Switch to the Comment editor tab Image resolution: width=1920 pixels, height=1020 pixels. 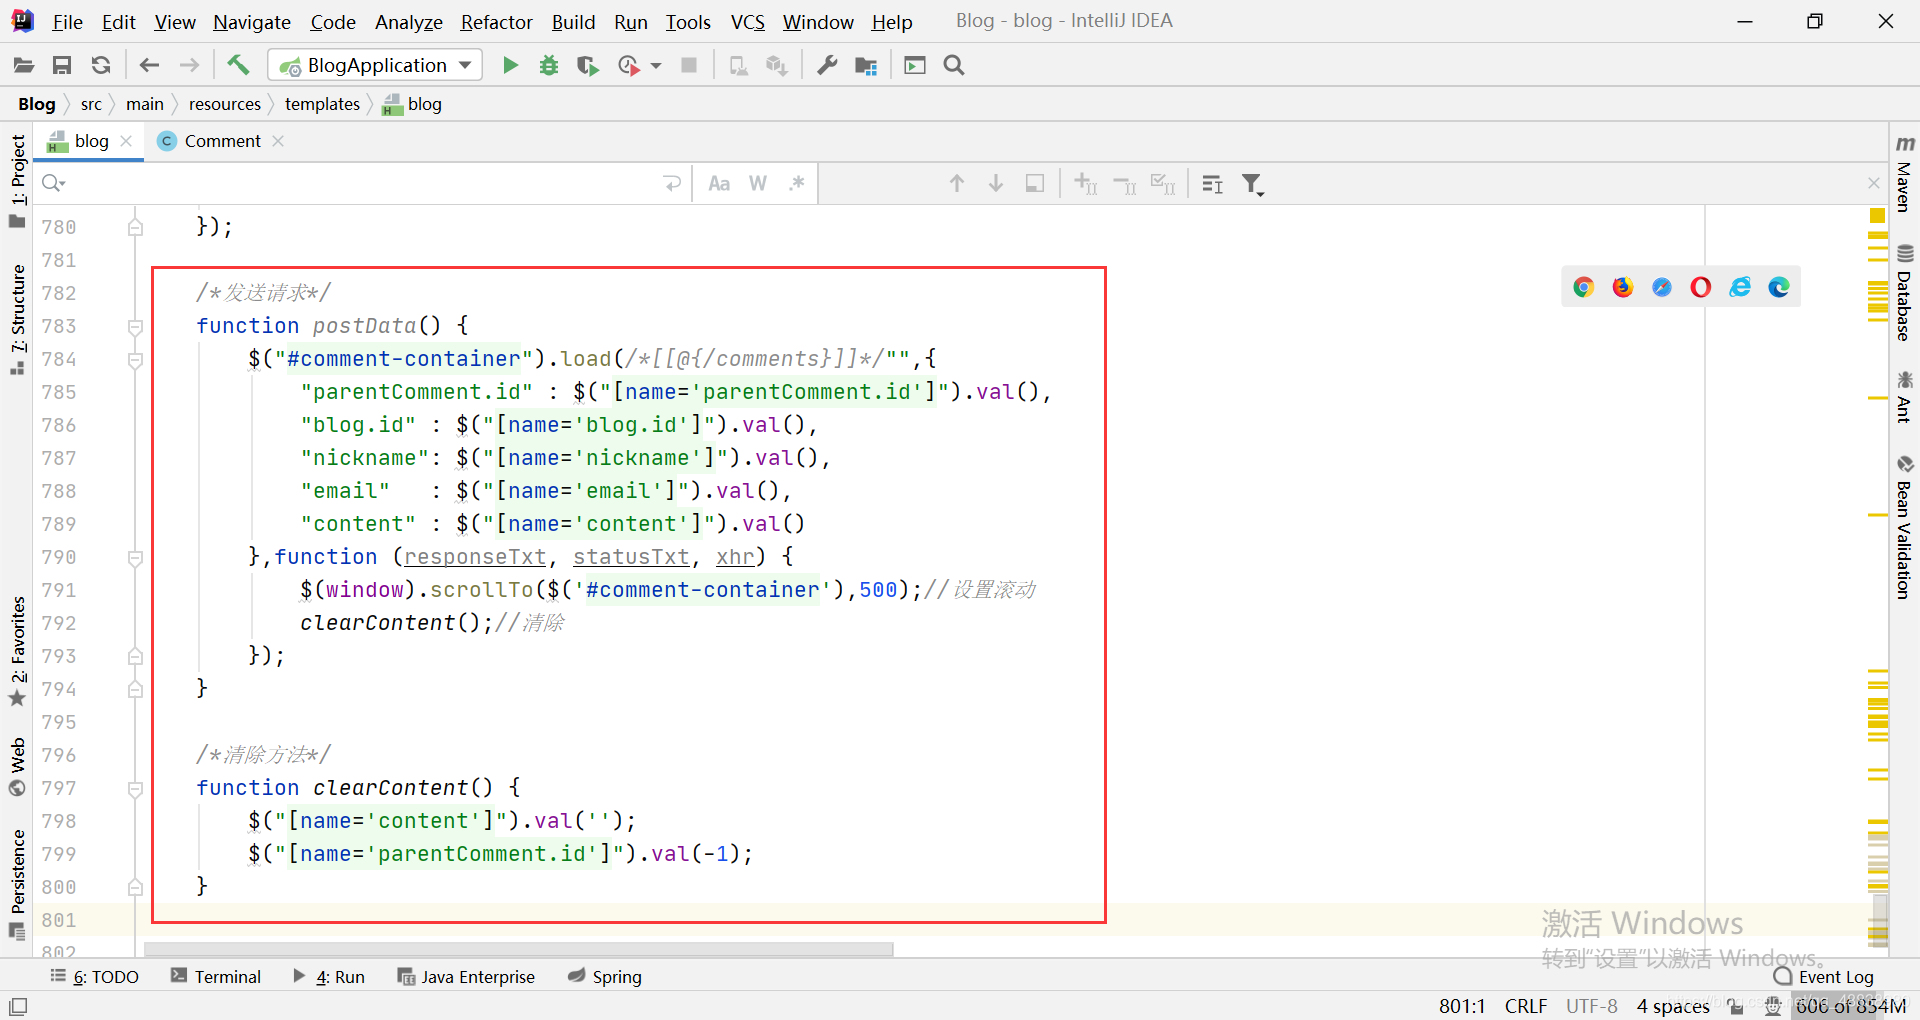tap(222, 141)
